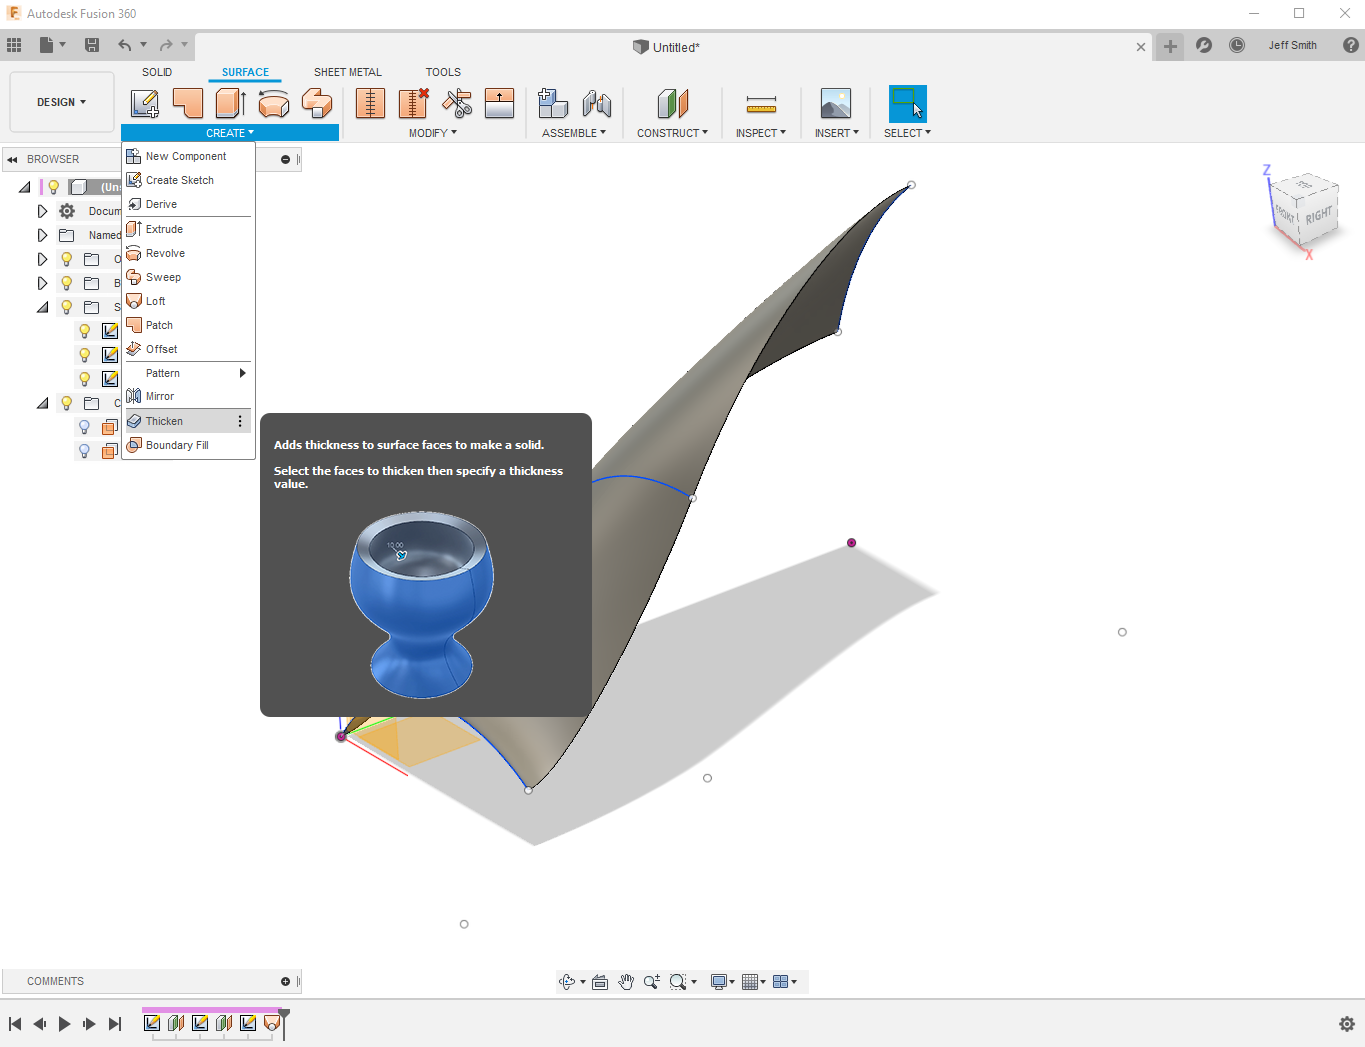Open the MODIFY dropdown menu
Image resolution: width=1365 pixels, height=1047 pixels.
click(x=432, y=133)
